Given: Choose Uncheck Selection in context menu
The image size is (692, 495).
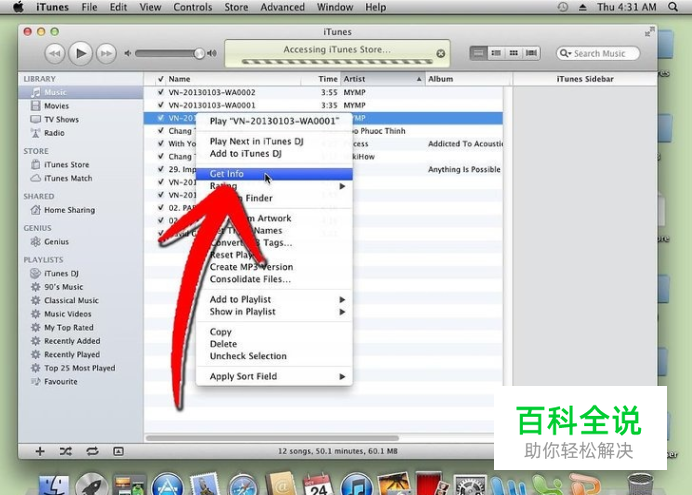Looking at the screenshot, I should tap(274, 356).
